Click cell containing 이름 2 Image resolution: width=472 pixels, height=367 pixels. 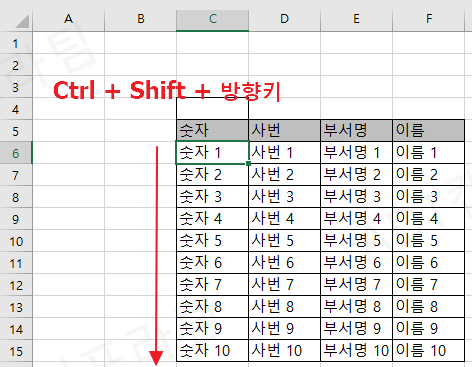tap(428, 175)
